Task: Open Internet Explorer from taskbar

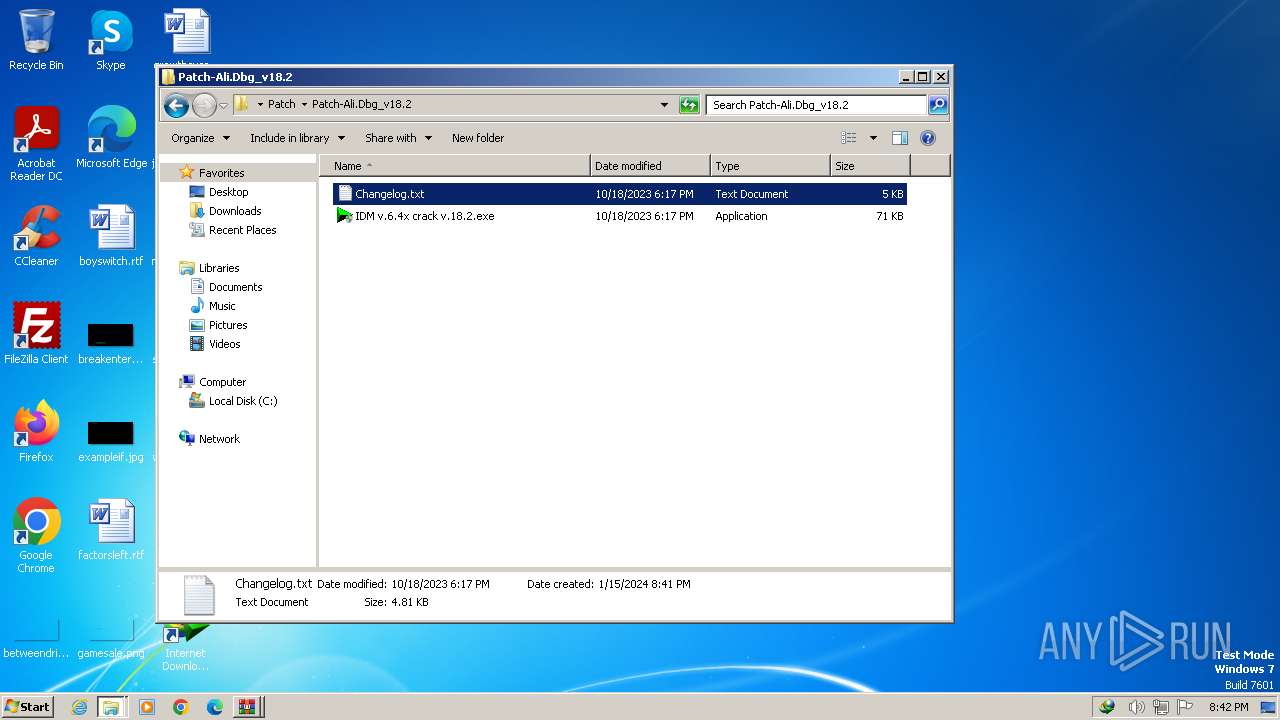Action: tap(79, 707)
